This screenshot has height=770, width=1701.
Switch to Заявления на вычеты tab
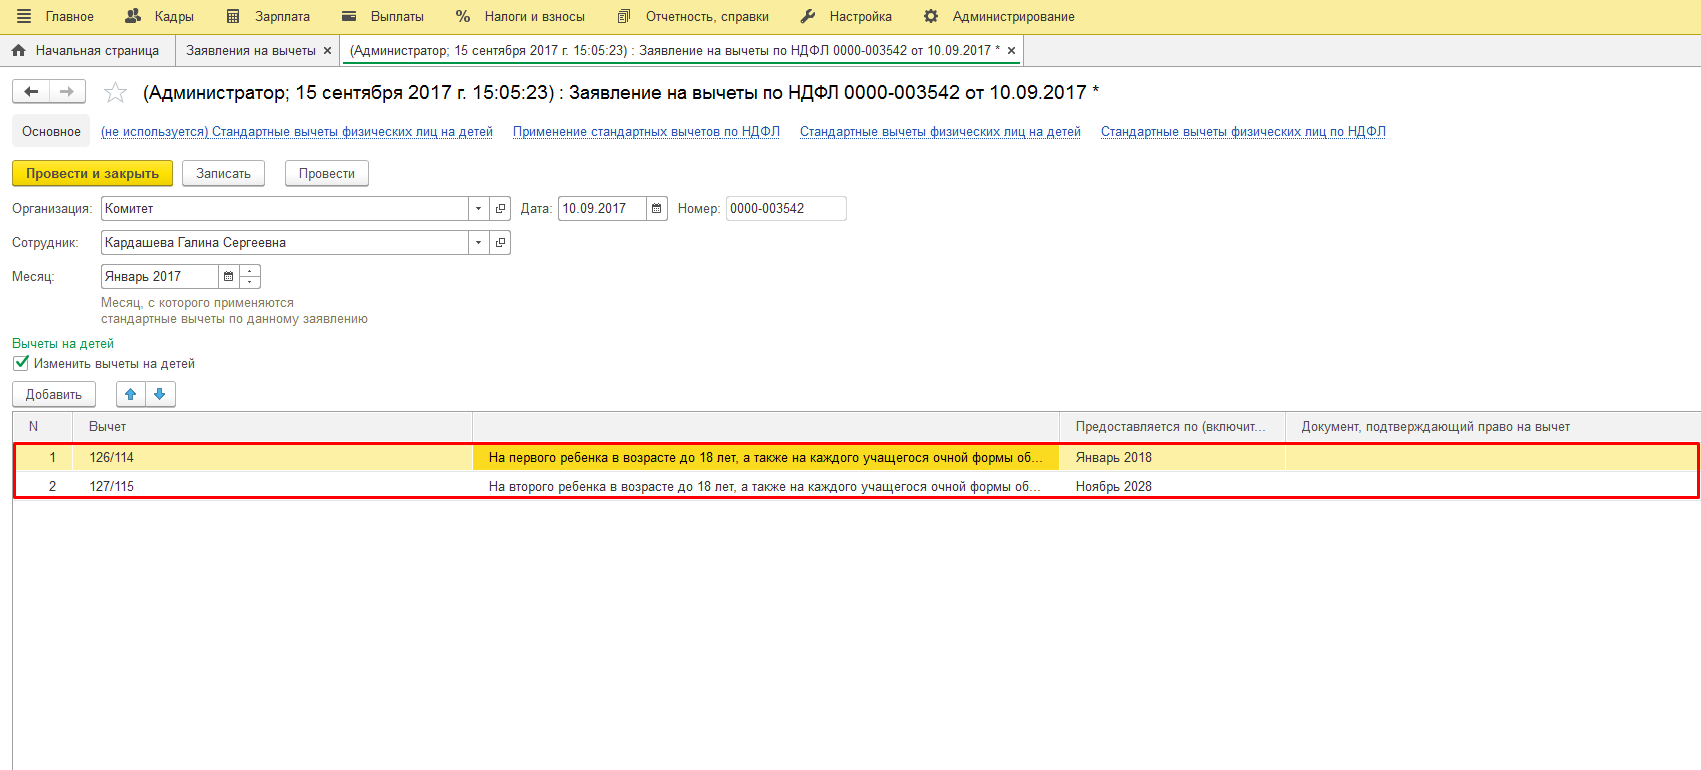tap(250, 50)
